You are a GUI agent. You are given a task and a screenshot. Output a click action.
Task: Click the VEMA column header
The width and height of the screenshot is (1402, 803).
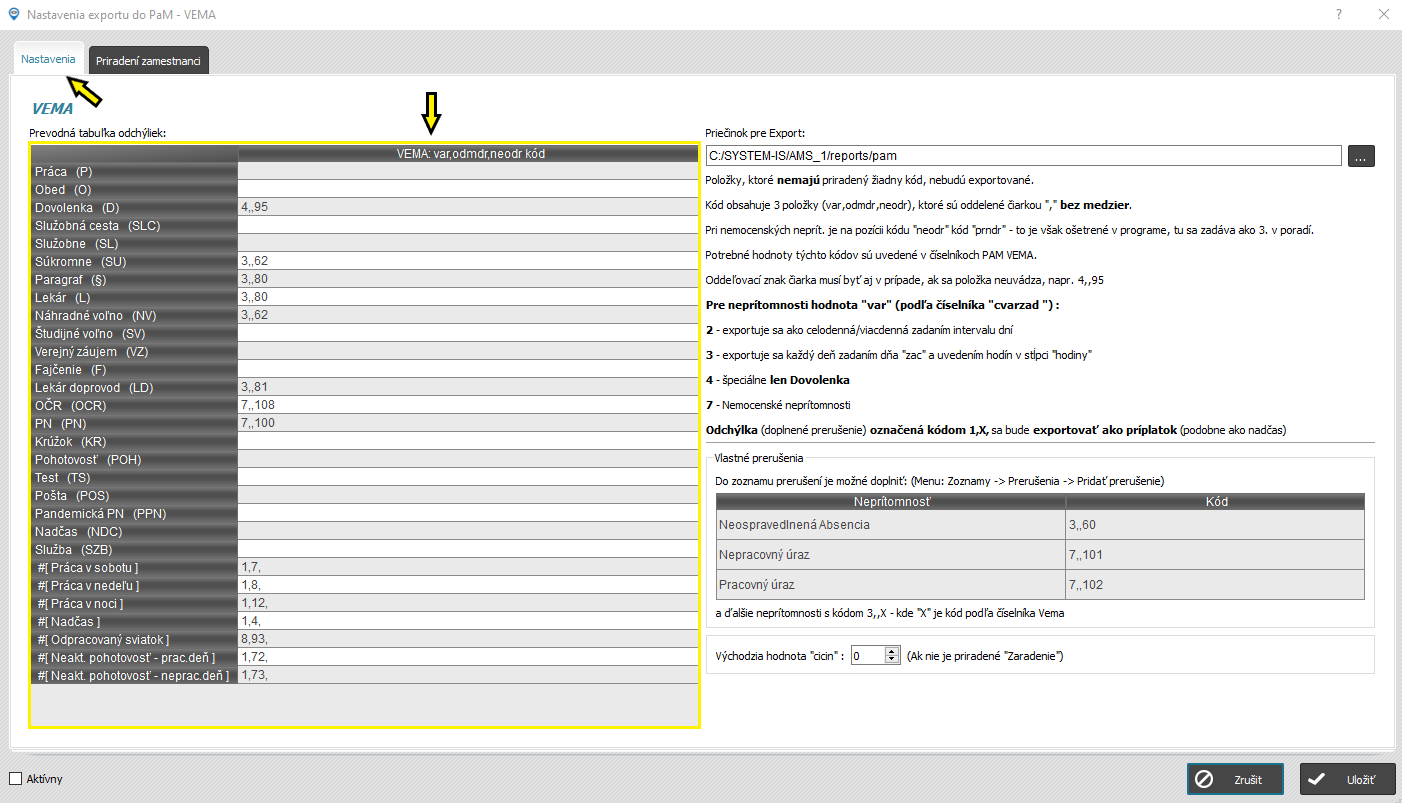coord(468,153)
